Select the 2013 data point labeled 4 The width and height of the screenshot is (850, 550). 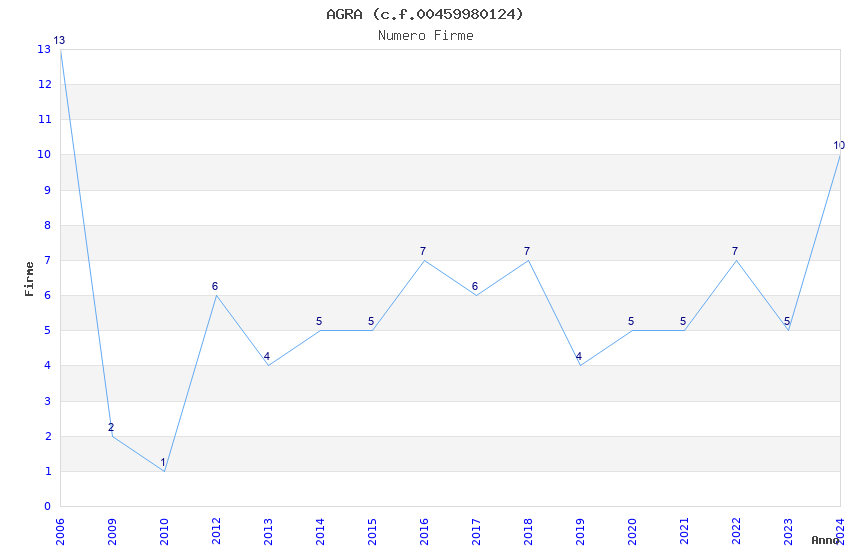pyautogui.click(x=268, y=366)
